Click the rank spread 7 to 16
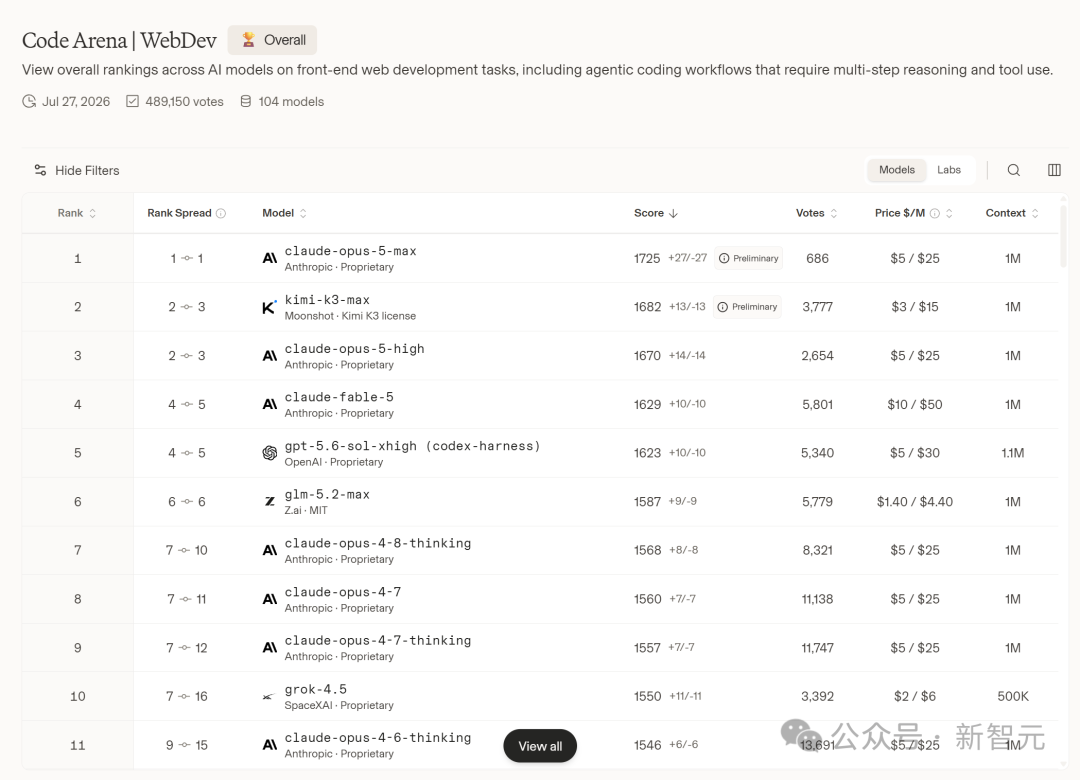The image size is (1080, 780). click(187, 697)
